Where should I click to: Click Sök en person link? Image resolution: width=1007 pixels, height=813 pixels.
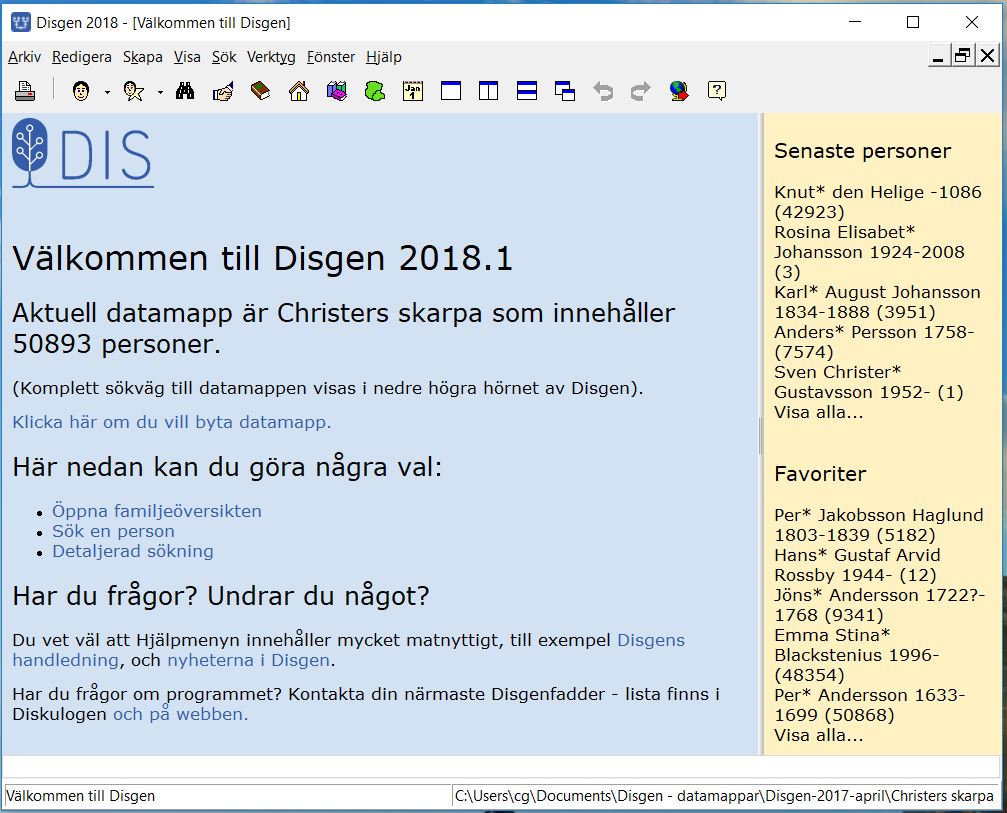pyautogui.click(x=113, y=531)
